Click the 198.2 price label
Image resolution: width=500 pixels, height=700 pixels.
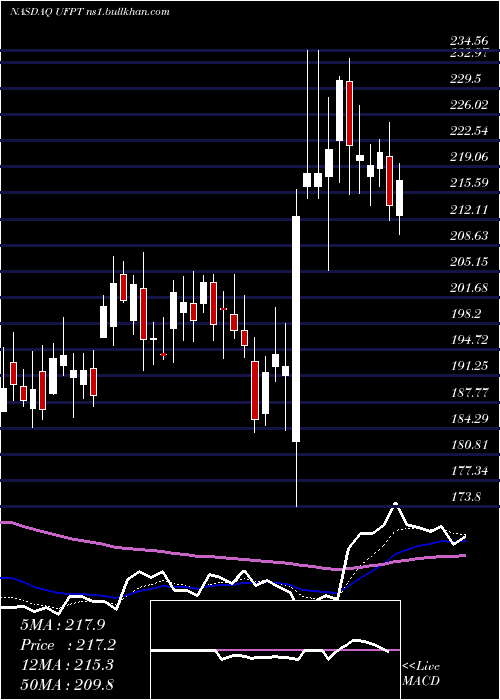click(x=466, y=313)
